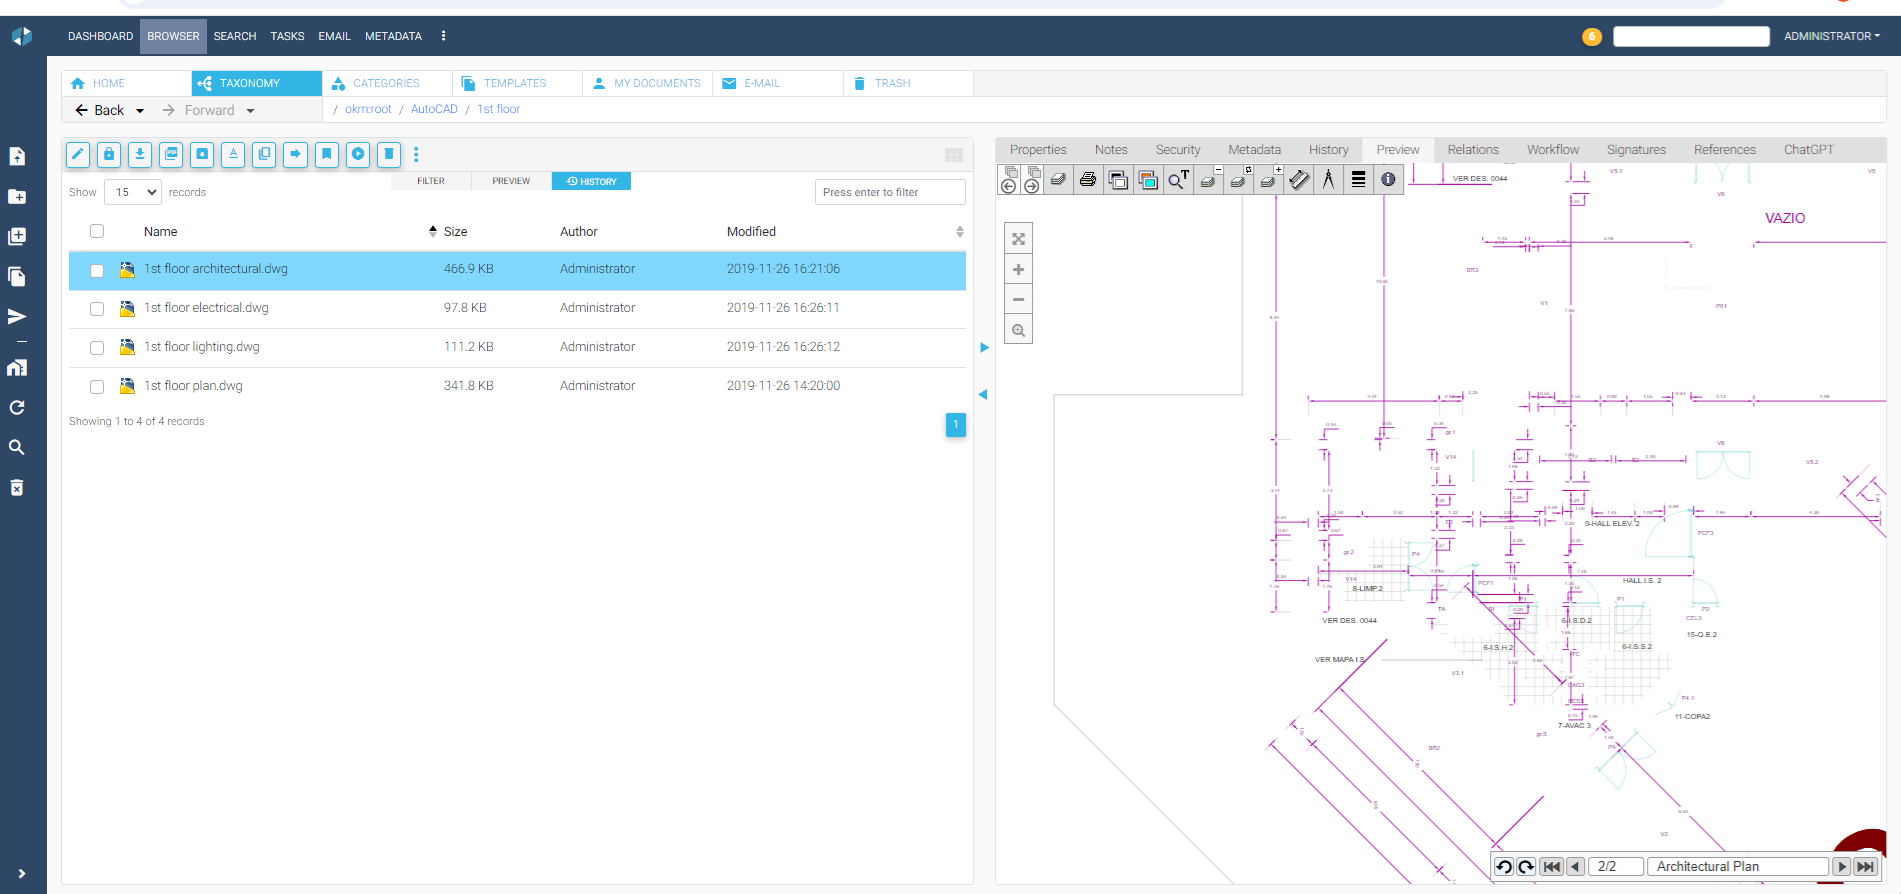Open the Back history dropdown arrow

tap(140, 111)
